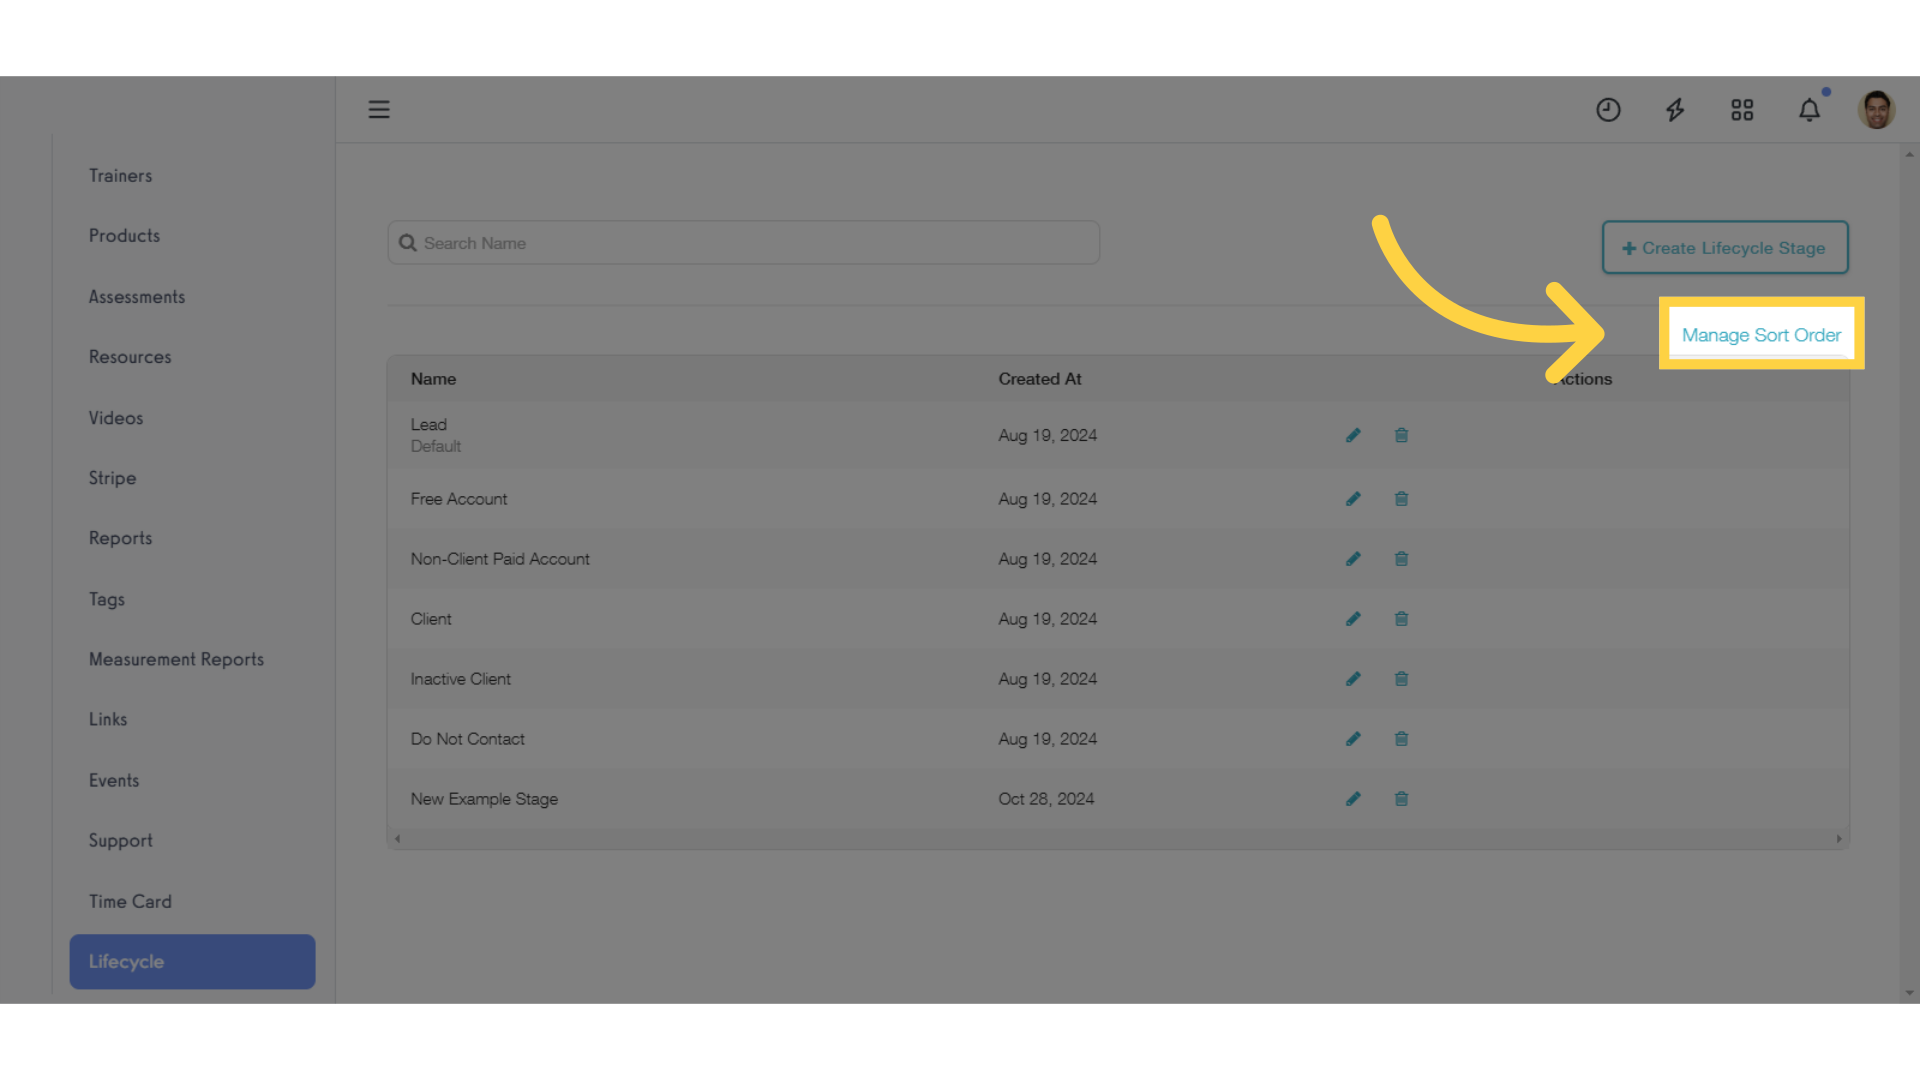Viewport: 1920px width, 1080px height.
Task: Click the delete trash icon for Inactive Client
Action: point(1402,678)
